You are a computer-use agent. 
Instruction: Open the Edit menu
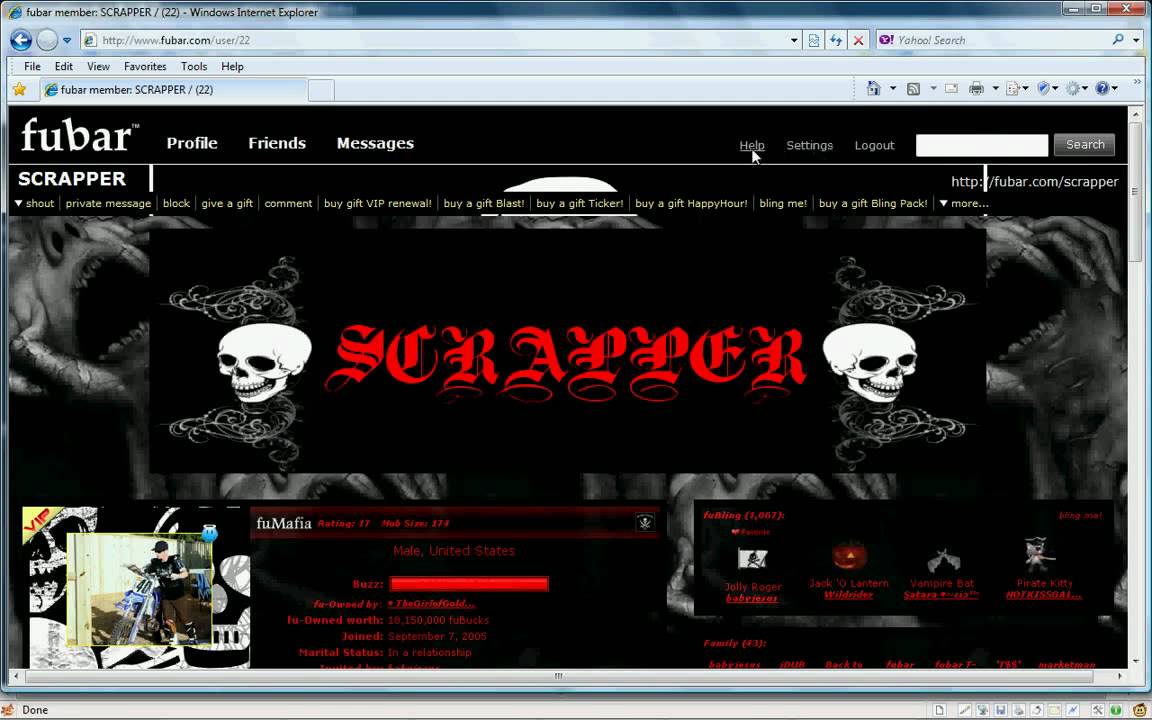(x=64, y=66)
